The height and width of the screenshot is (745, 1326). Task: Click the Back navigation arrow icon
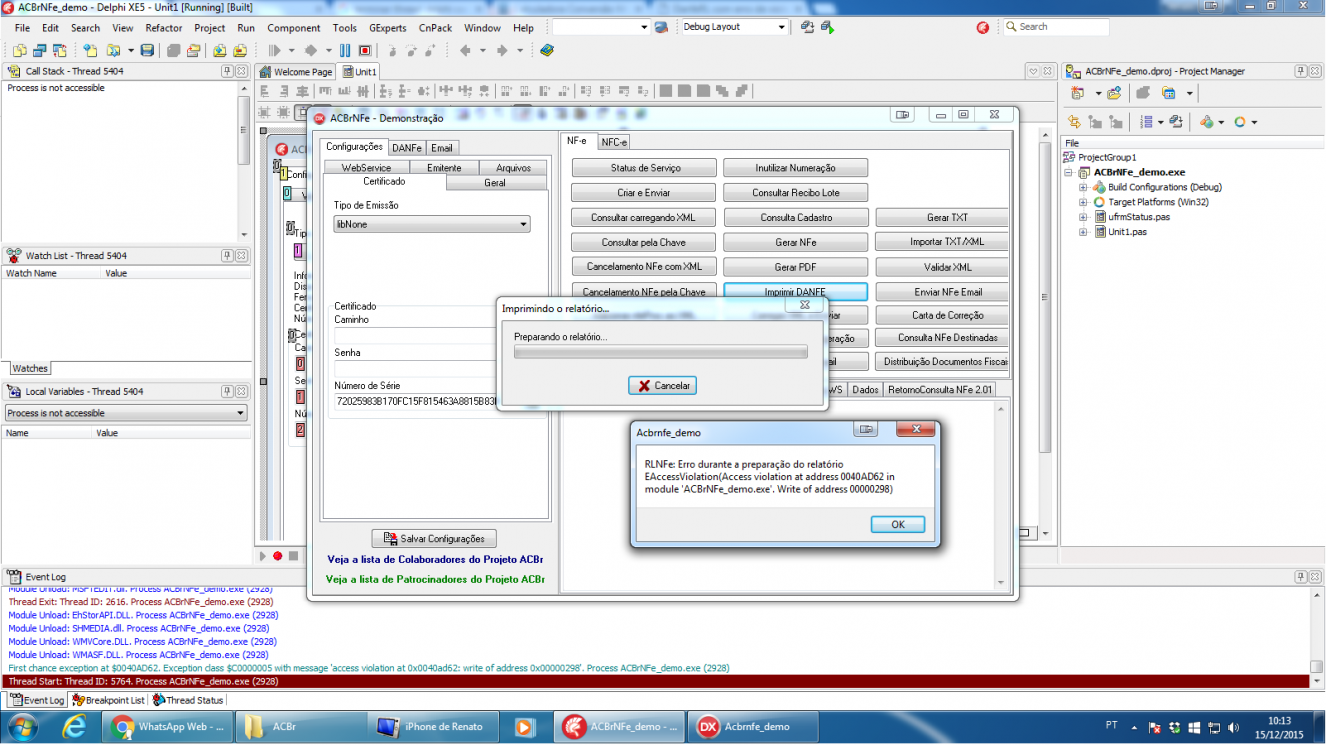click(465, 50)
